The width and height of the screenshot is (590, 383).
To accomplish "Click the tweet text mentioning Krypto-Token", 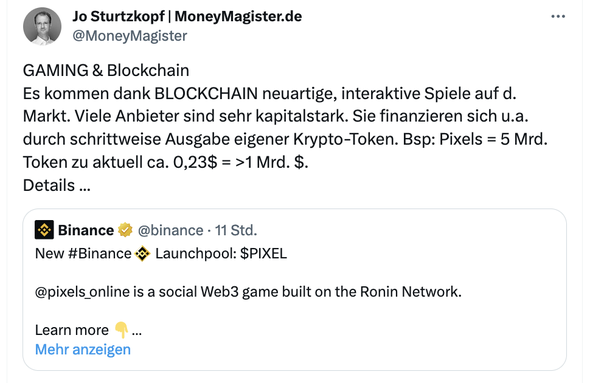I will coord(285,140).
